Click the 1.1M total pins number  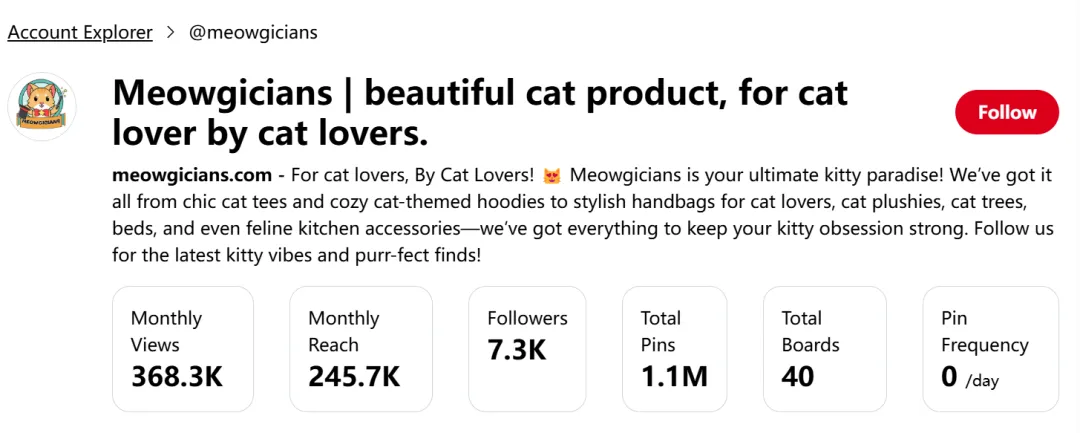674,376
